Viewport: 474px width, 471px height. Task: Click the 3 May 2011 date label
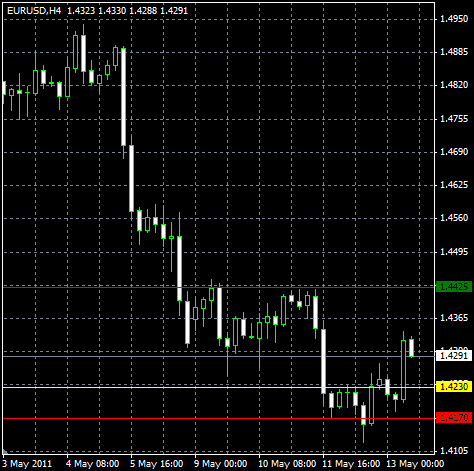27,464
